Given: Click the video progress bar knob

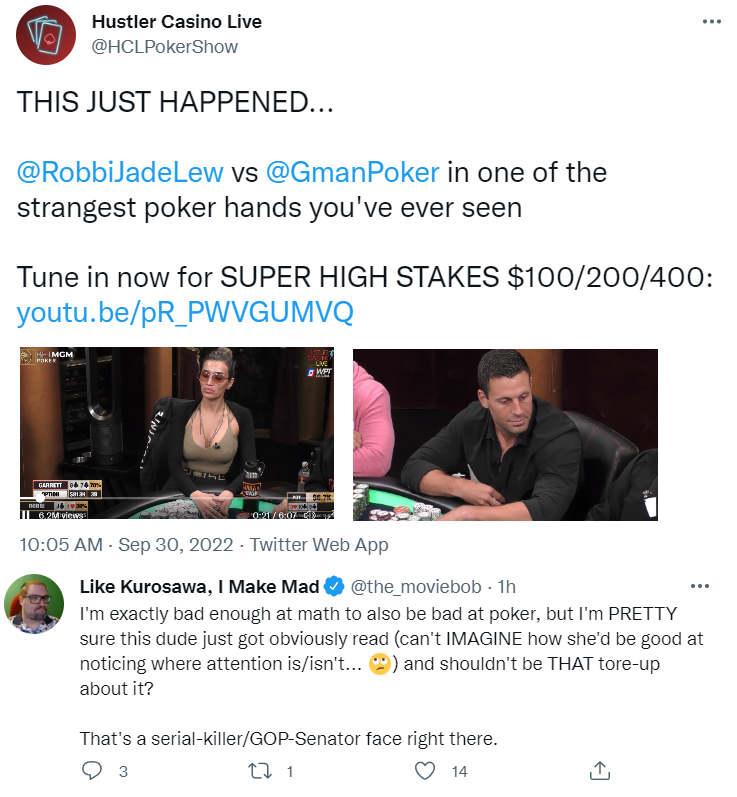Looking at the screenshot, I should click(x=41, y=498).
